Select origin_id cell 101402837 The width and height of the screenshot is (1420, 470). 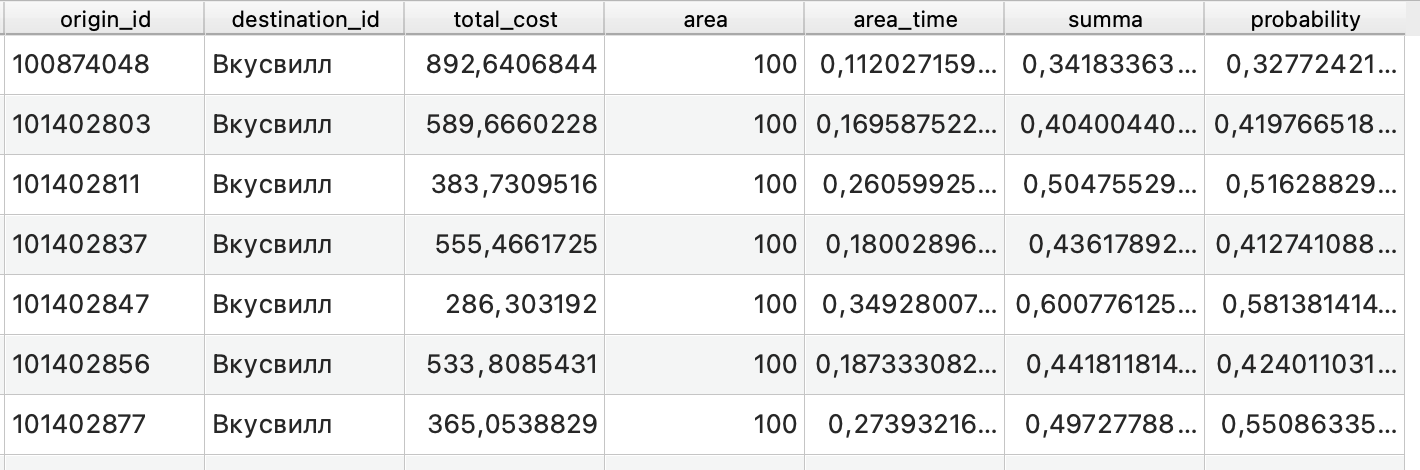(x=105, y=245)
